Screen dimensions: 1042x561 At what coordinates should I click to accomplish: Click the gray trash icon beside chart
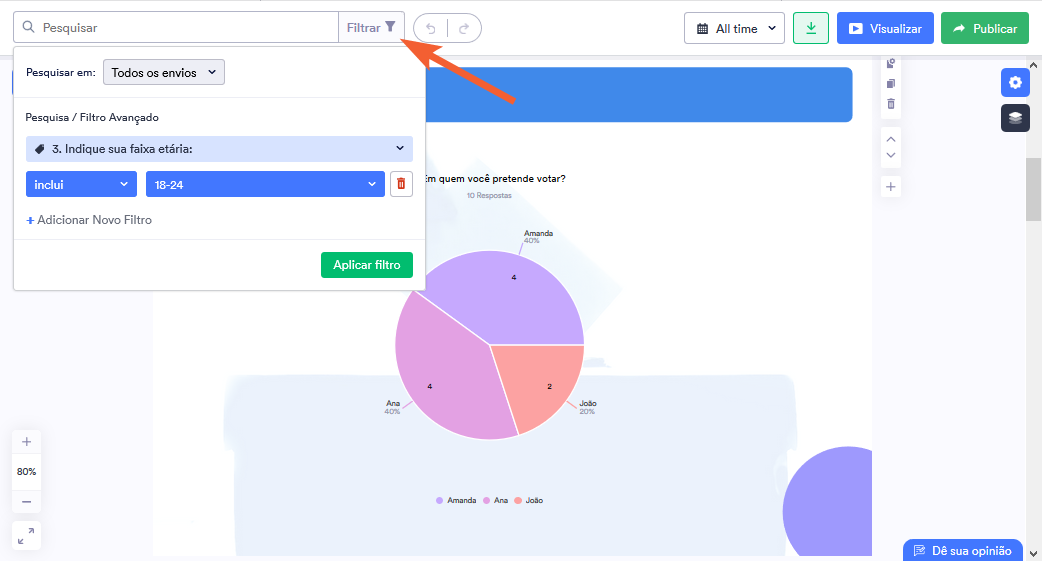click(890, 104)
